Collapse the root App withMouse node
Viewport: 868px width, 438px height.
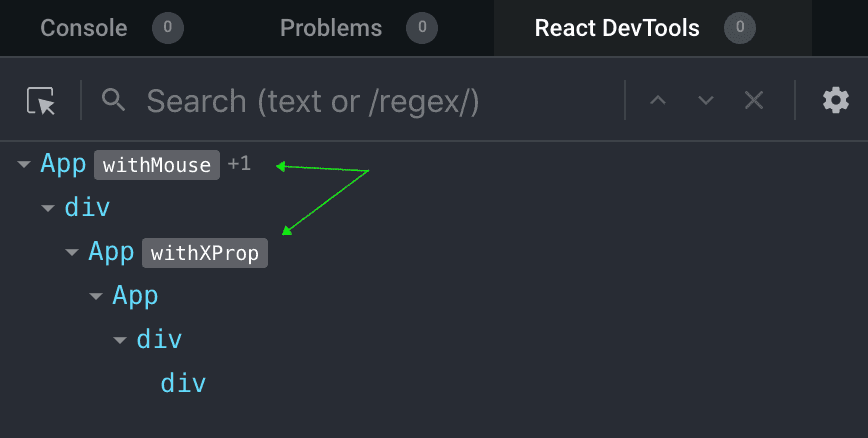click(x=24, y=165)
